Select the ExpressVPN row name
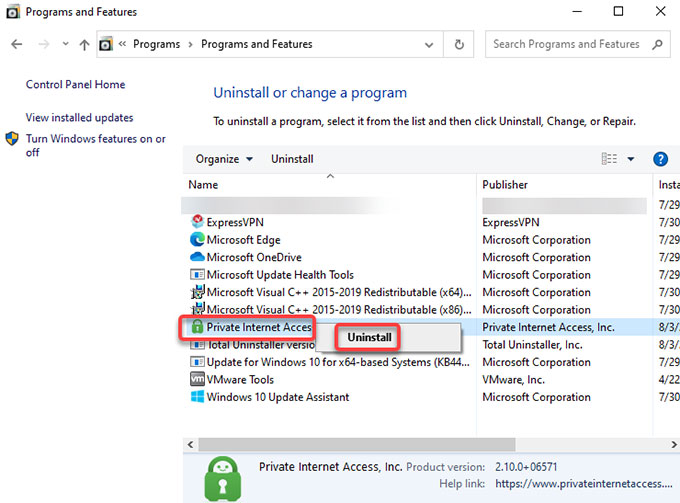This screenshot has height=503, width=680. click(235, 222)
